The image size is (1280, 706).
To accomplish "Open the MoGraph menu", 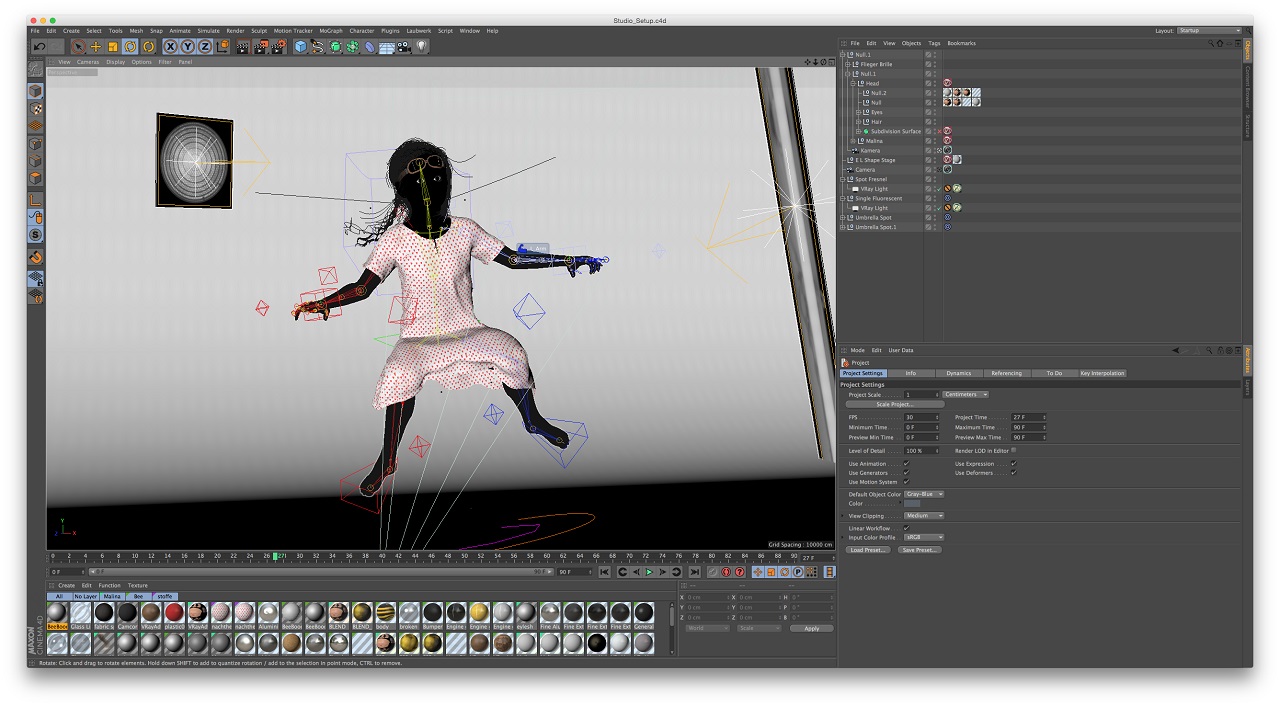I will pyautogui.click(x=330, y=31).
